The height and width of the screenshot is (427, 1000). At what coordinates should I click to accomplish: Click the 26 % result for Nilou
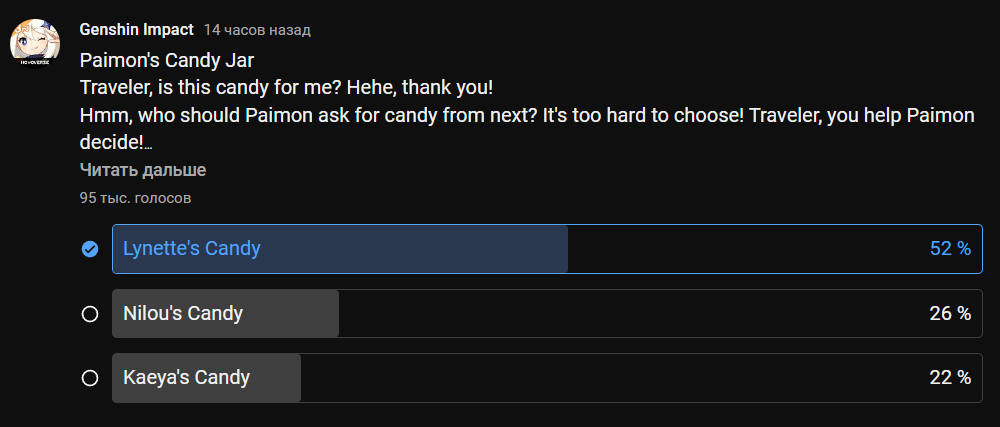950,314
